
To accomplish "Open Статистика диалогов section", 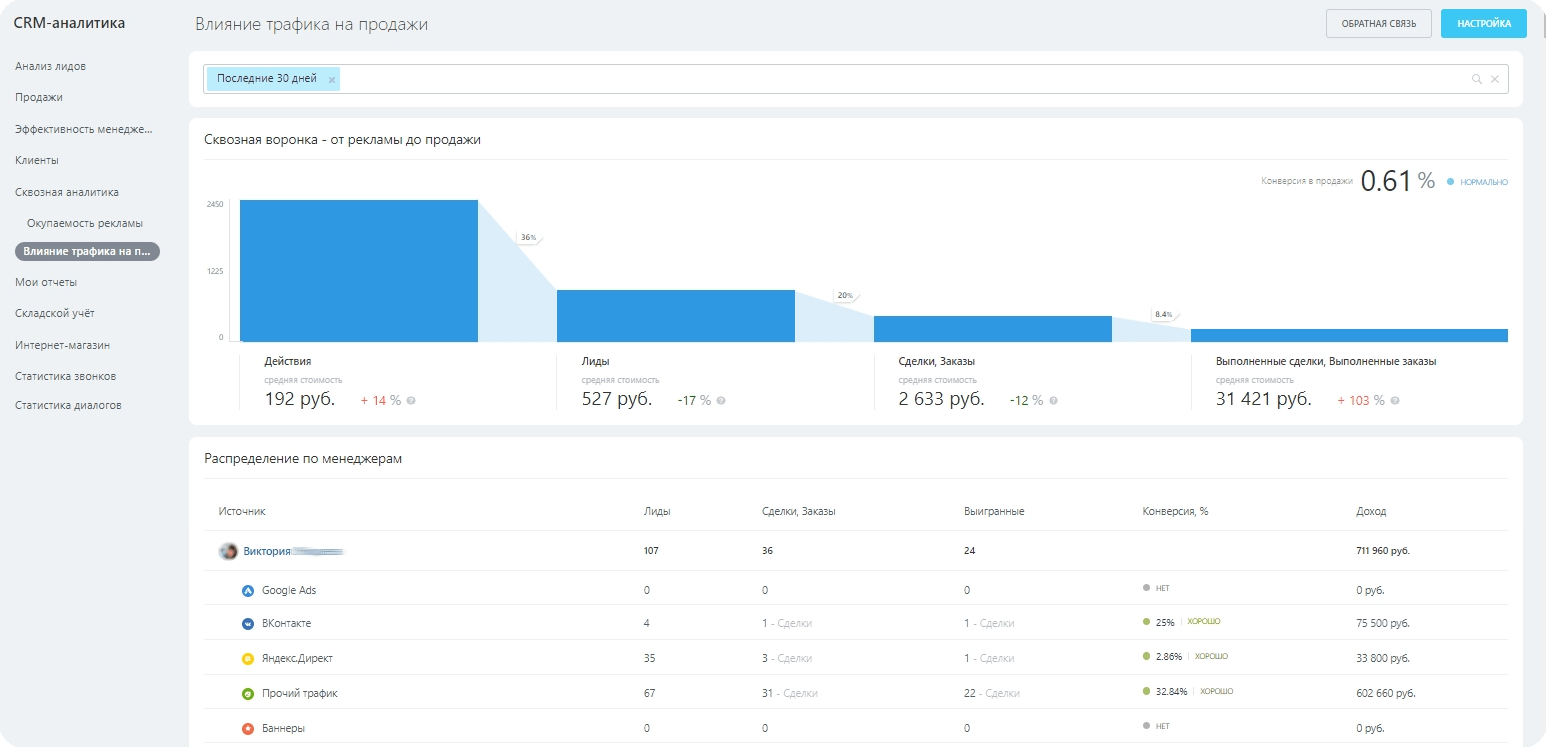I will point(69,405).
